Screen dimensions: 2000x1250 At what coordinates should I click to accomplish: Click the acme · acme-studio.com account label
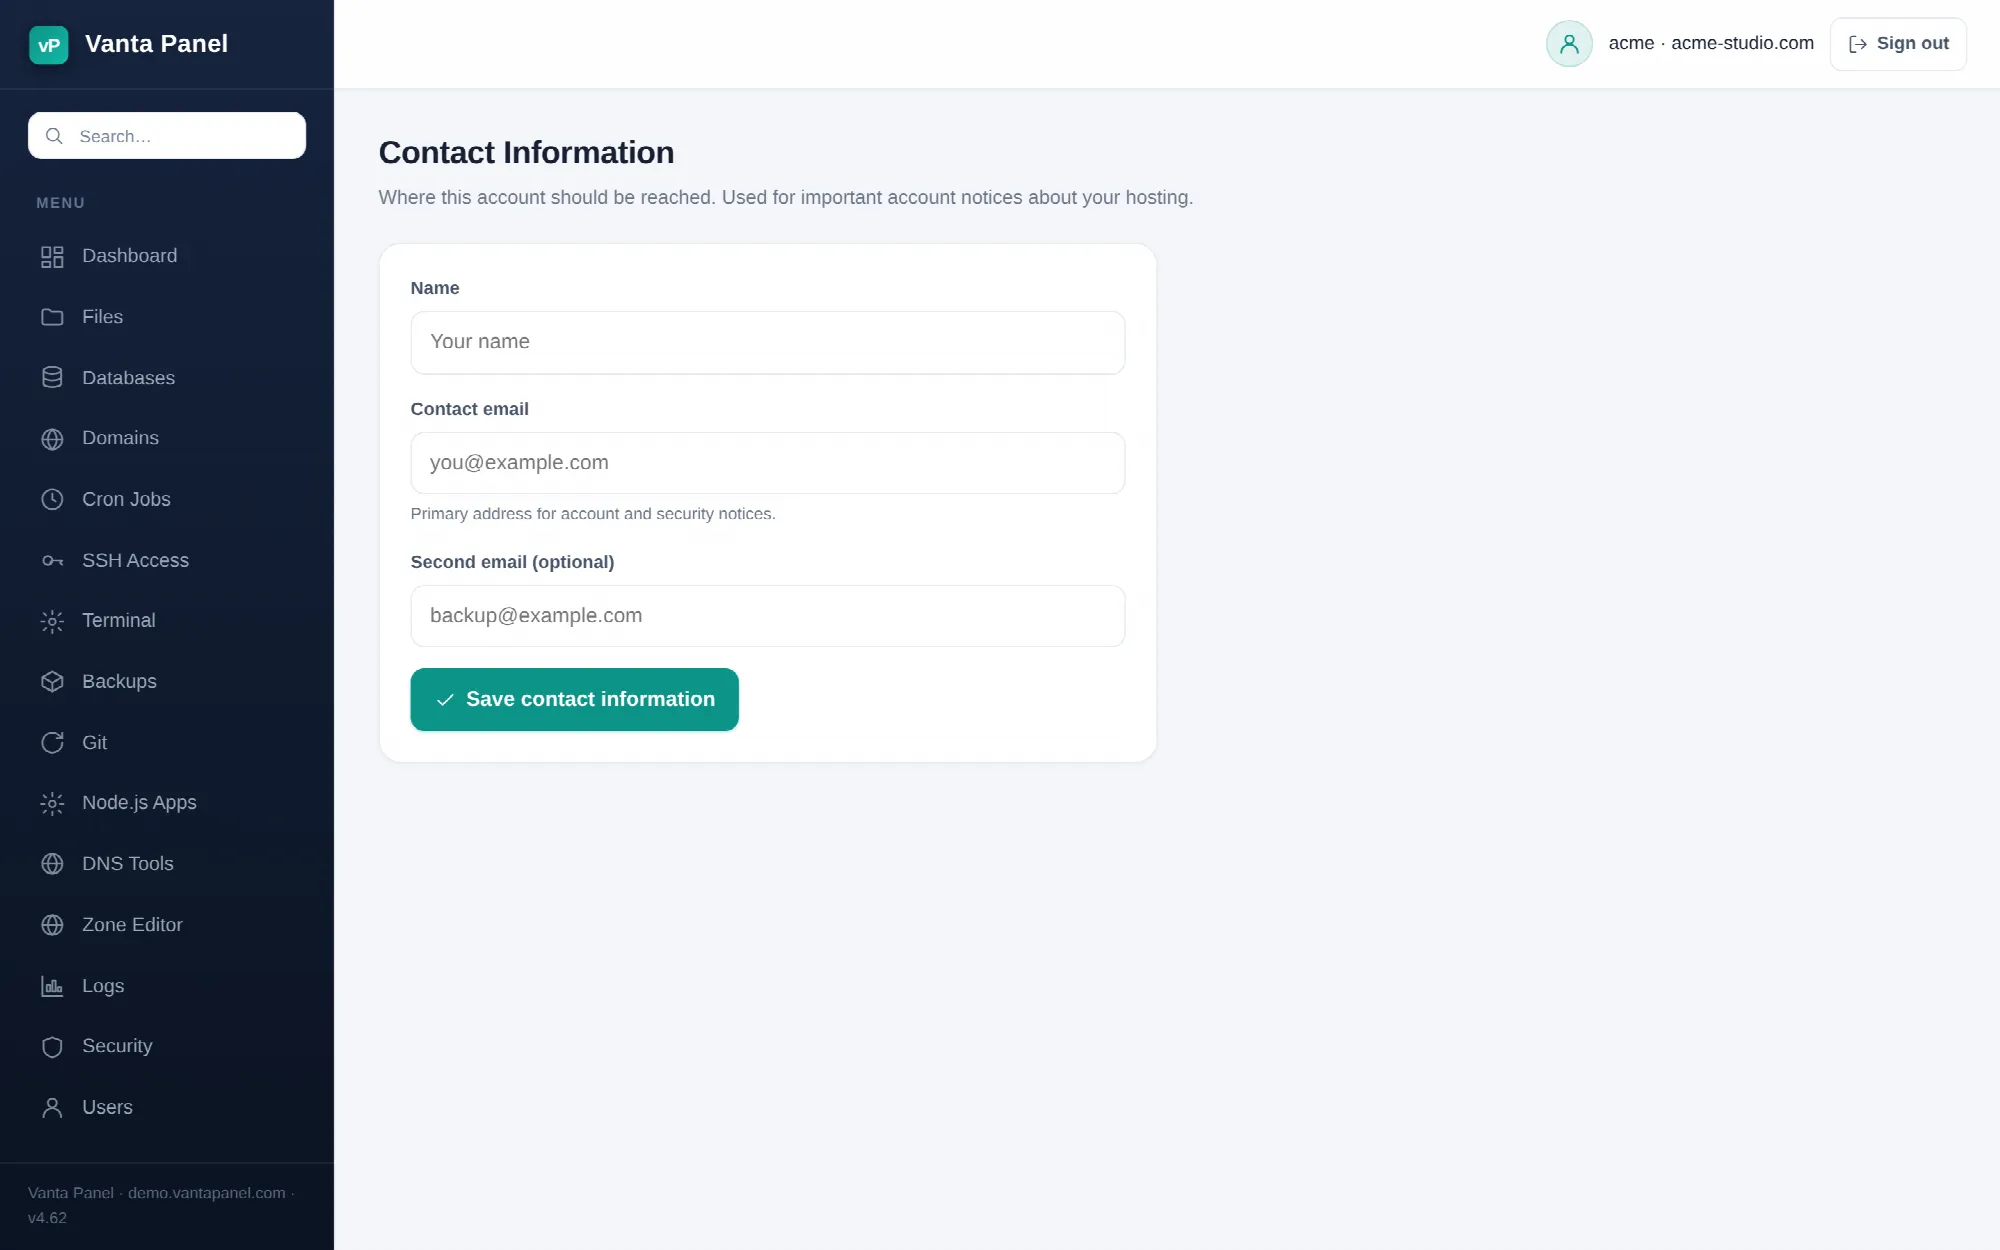click(1710, 43)
